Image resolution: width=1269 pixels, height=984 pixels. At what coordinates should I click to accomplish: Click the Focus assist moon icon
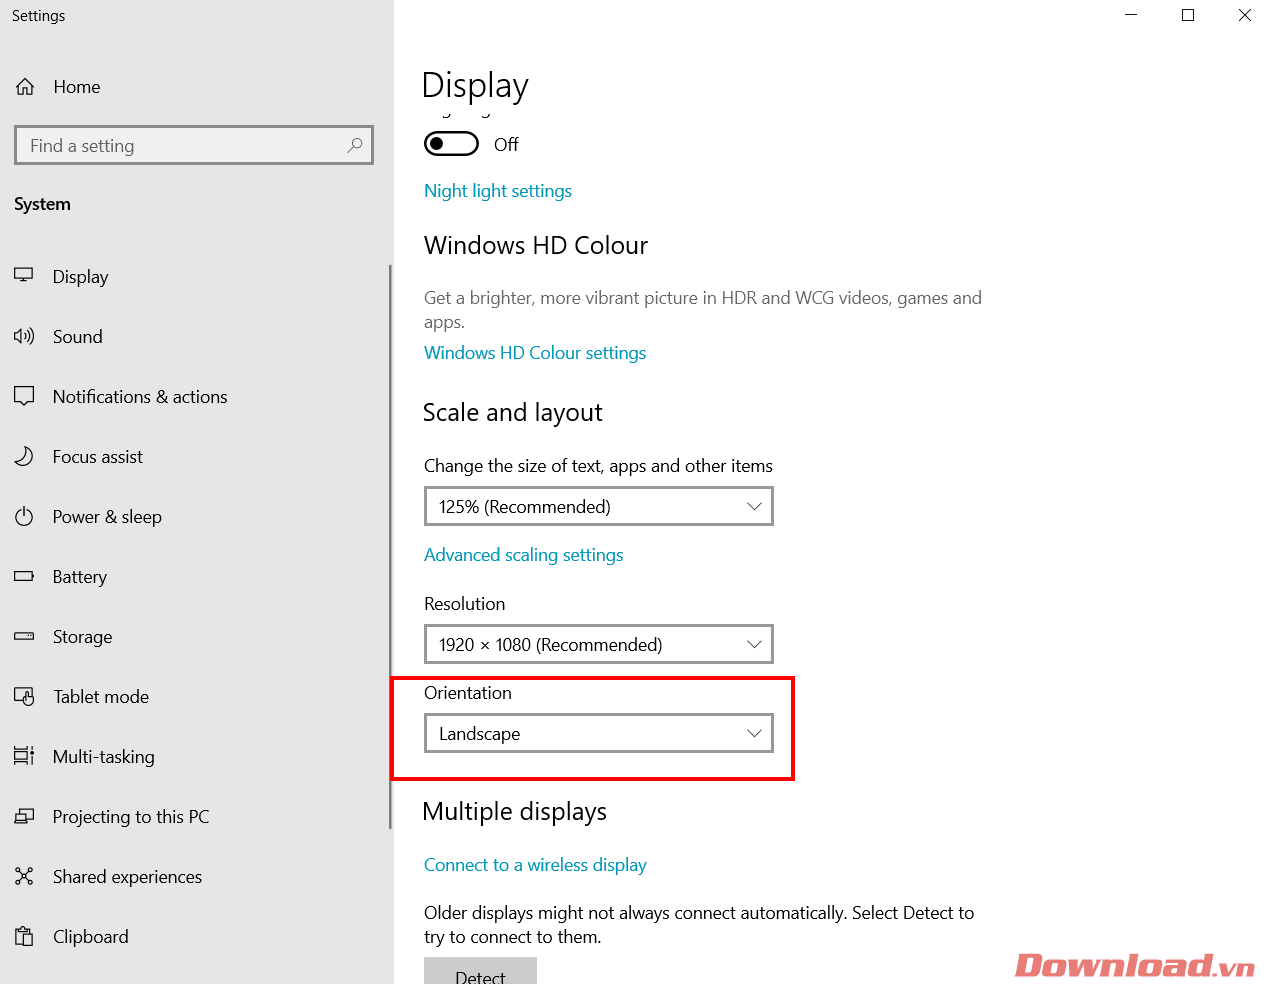point(24,457)
